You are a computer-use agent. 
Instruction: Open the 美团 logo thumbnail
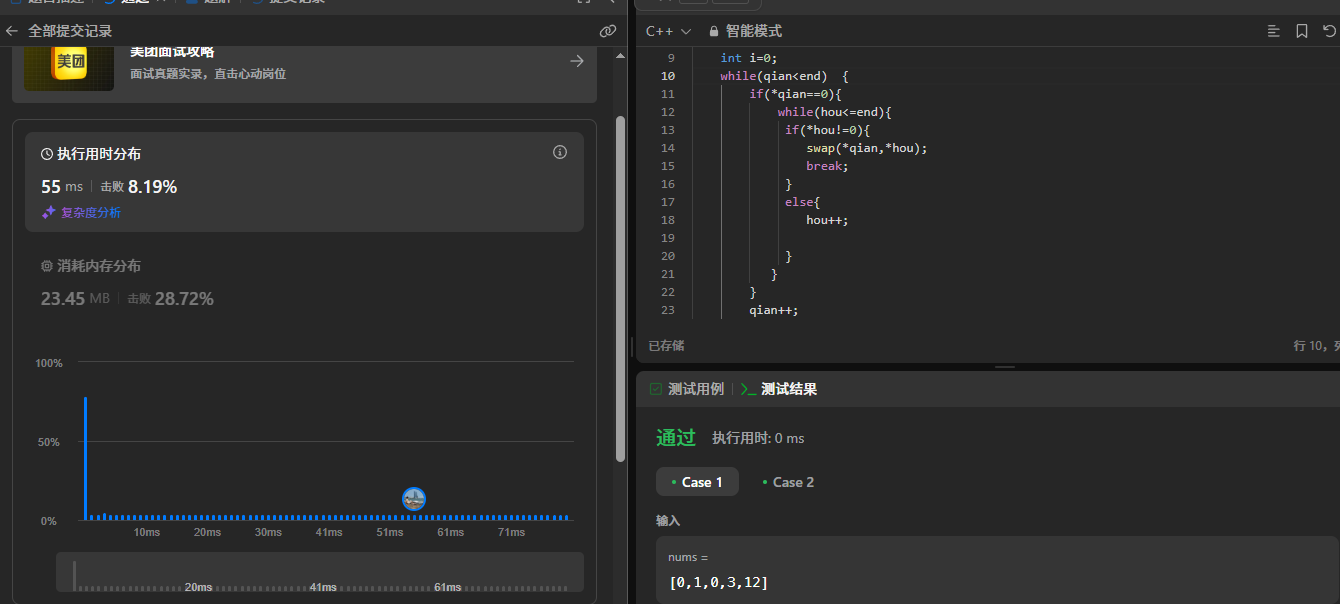(x=69, y=66)
